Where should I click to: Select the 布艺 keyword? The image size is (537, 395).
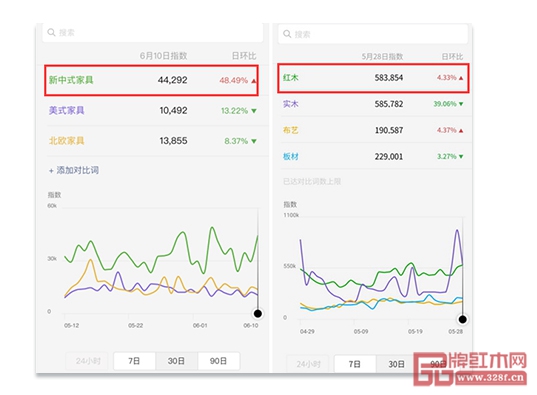[291, 130]
